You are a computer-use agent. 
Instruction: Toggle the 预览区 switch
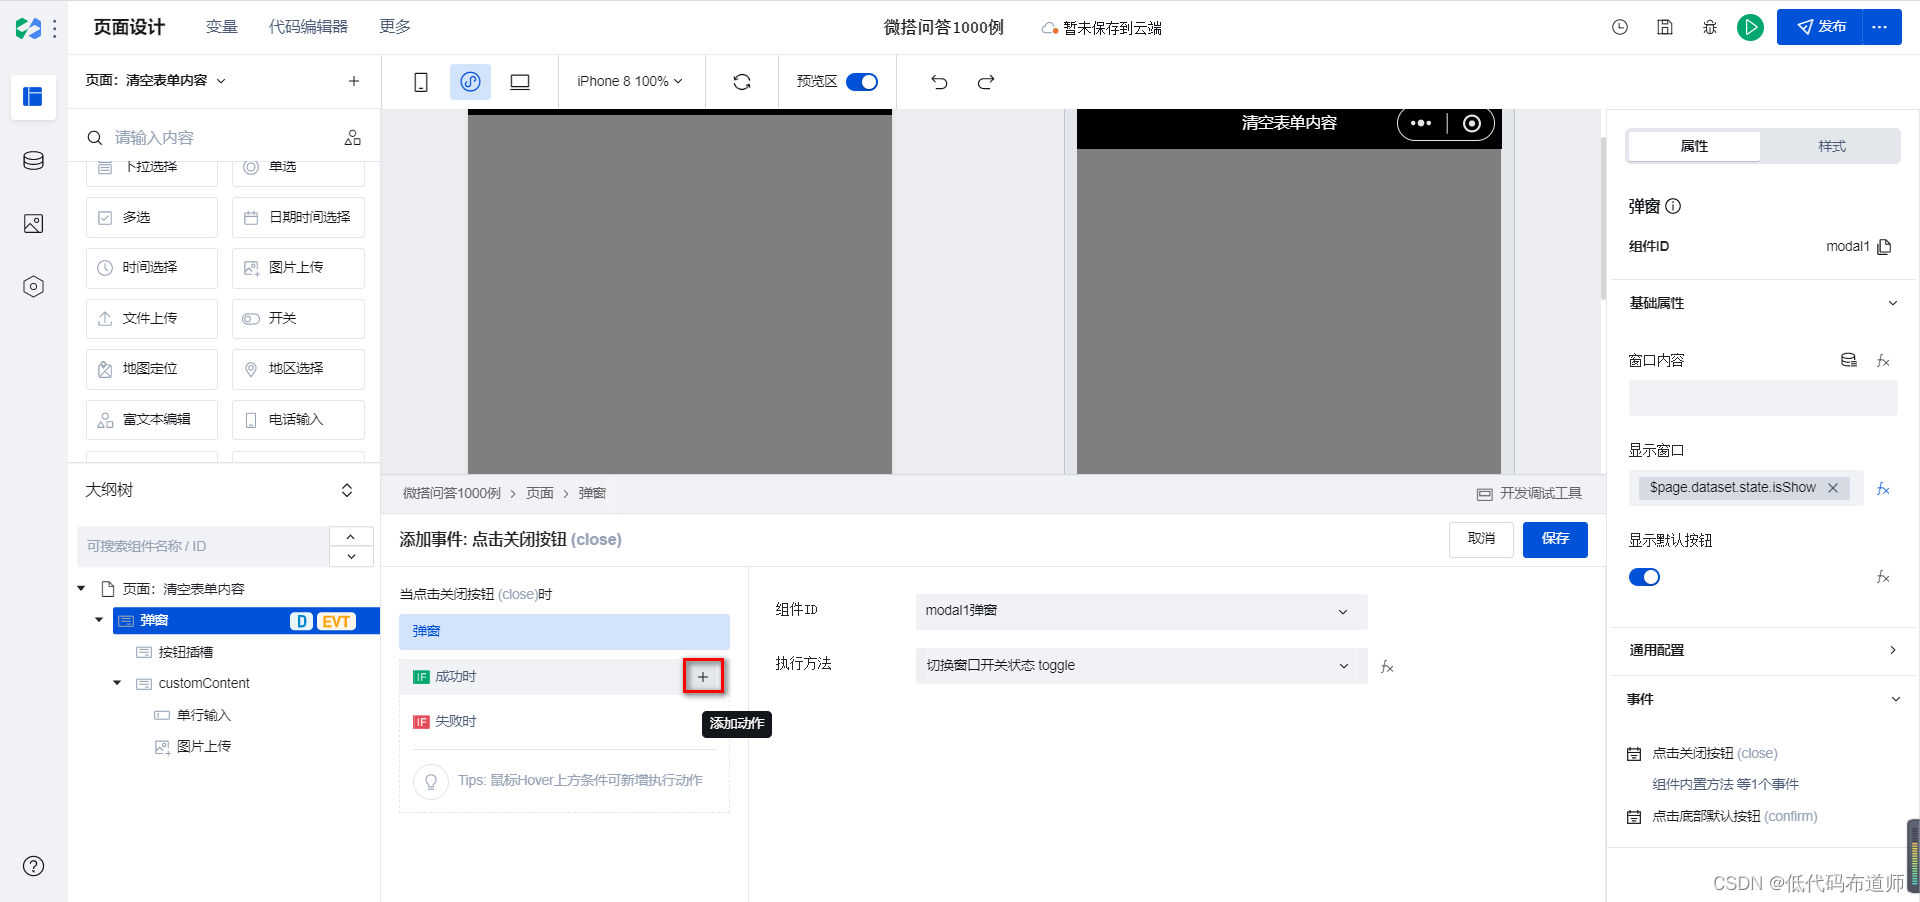pos(862,82)
